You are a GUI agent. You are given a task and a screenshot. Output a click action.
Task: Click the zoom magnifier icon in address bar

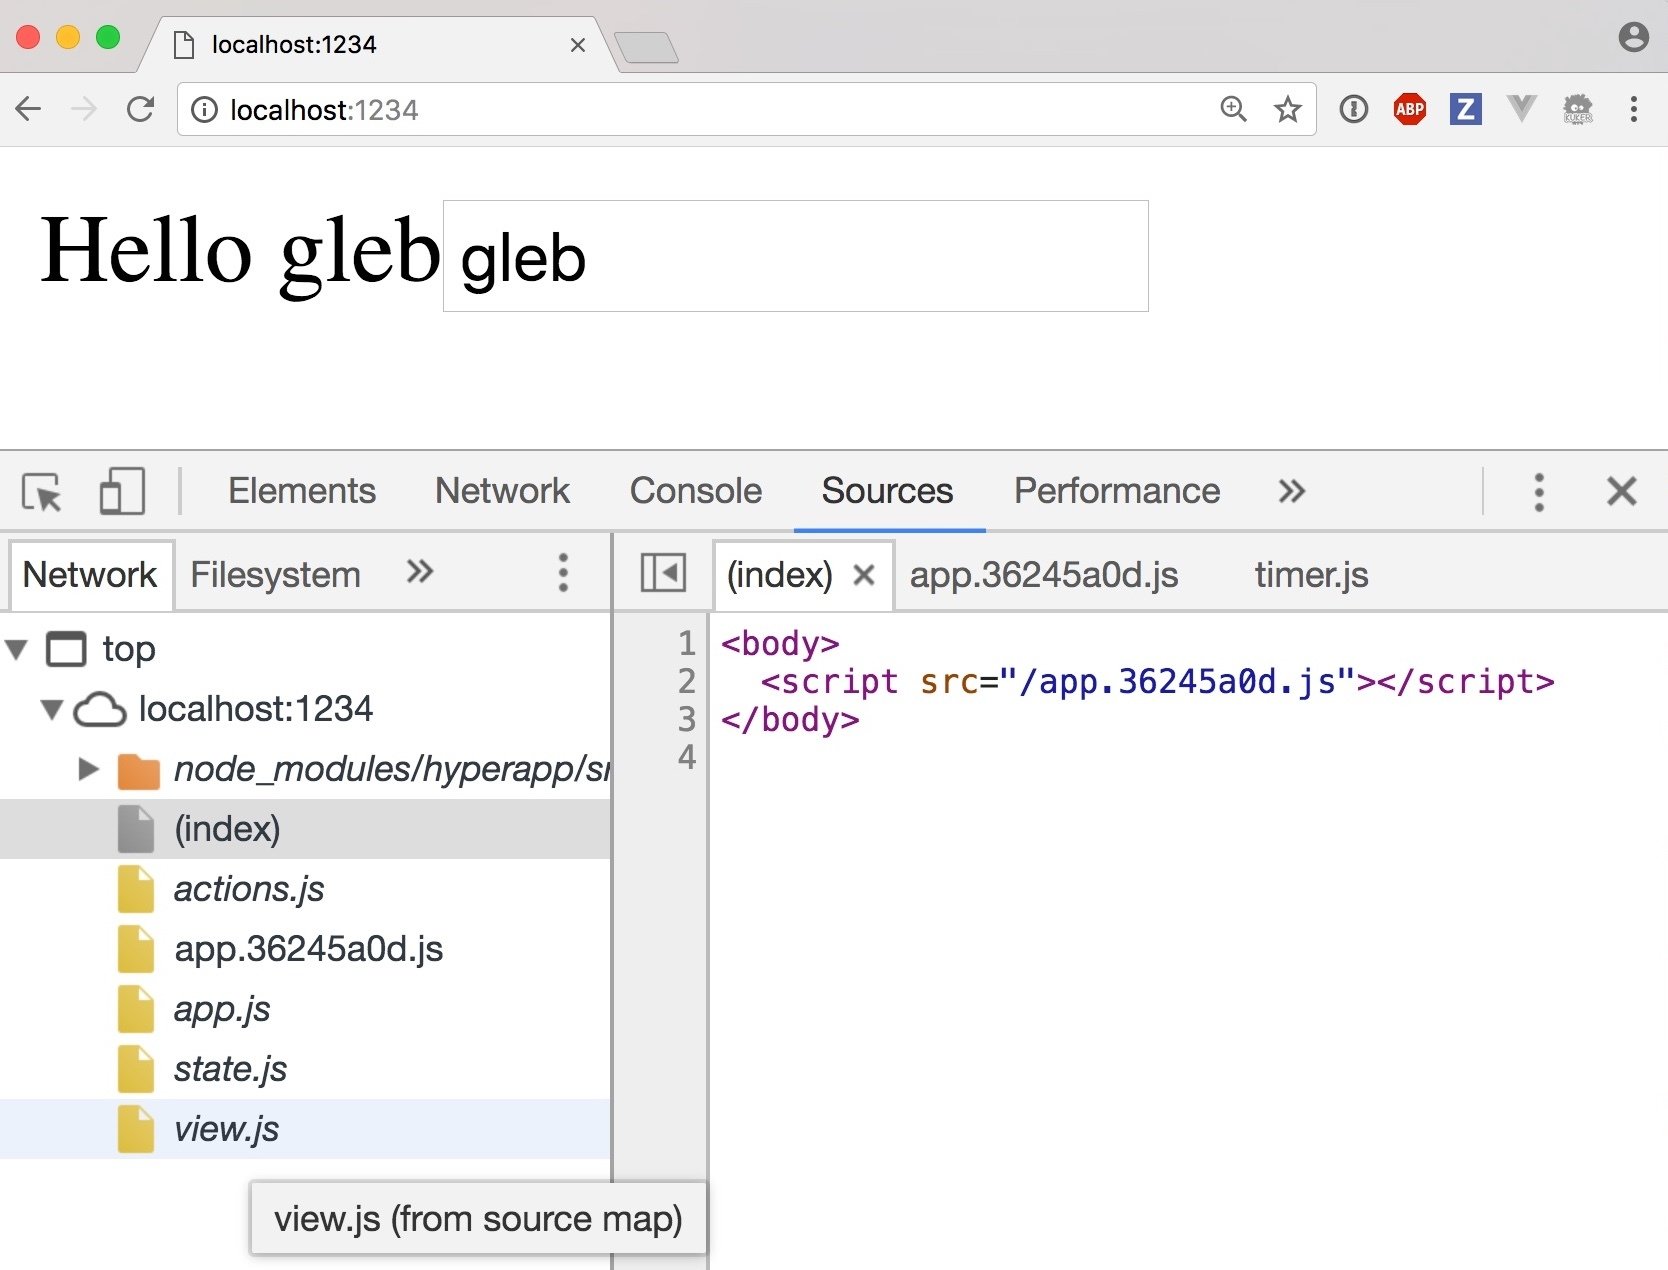point(1233,109)
